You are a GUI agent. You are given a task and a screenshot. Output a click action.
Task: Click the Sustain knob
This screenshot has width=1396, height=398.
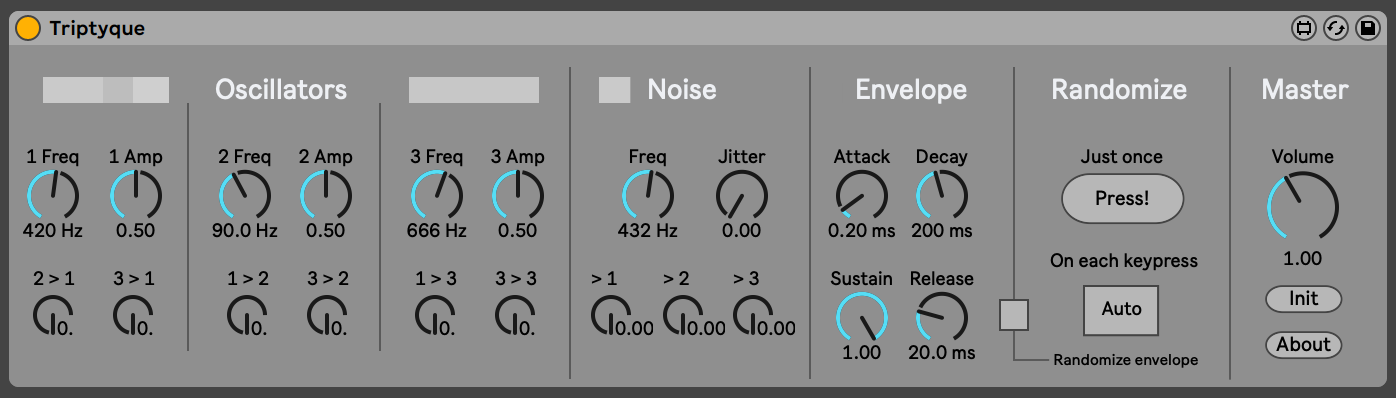click(861, 316)
